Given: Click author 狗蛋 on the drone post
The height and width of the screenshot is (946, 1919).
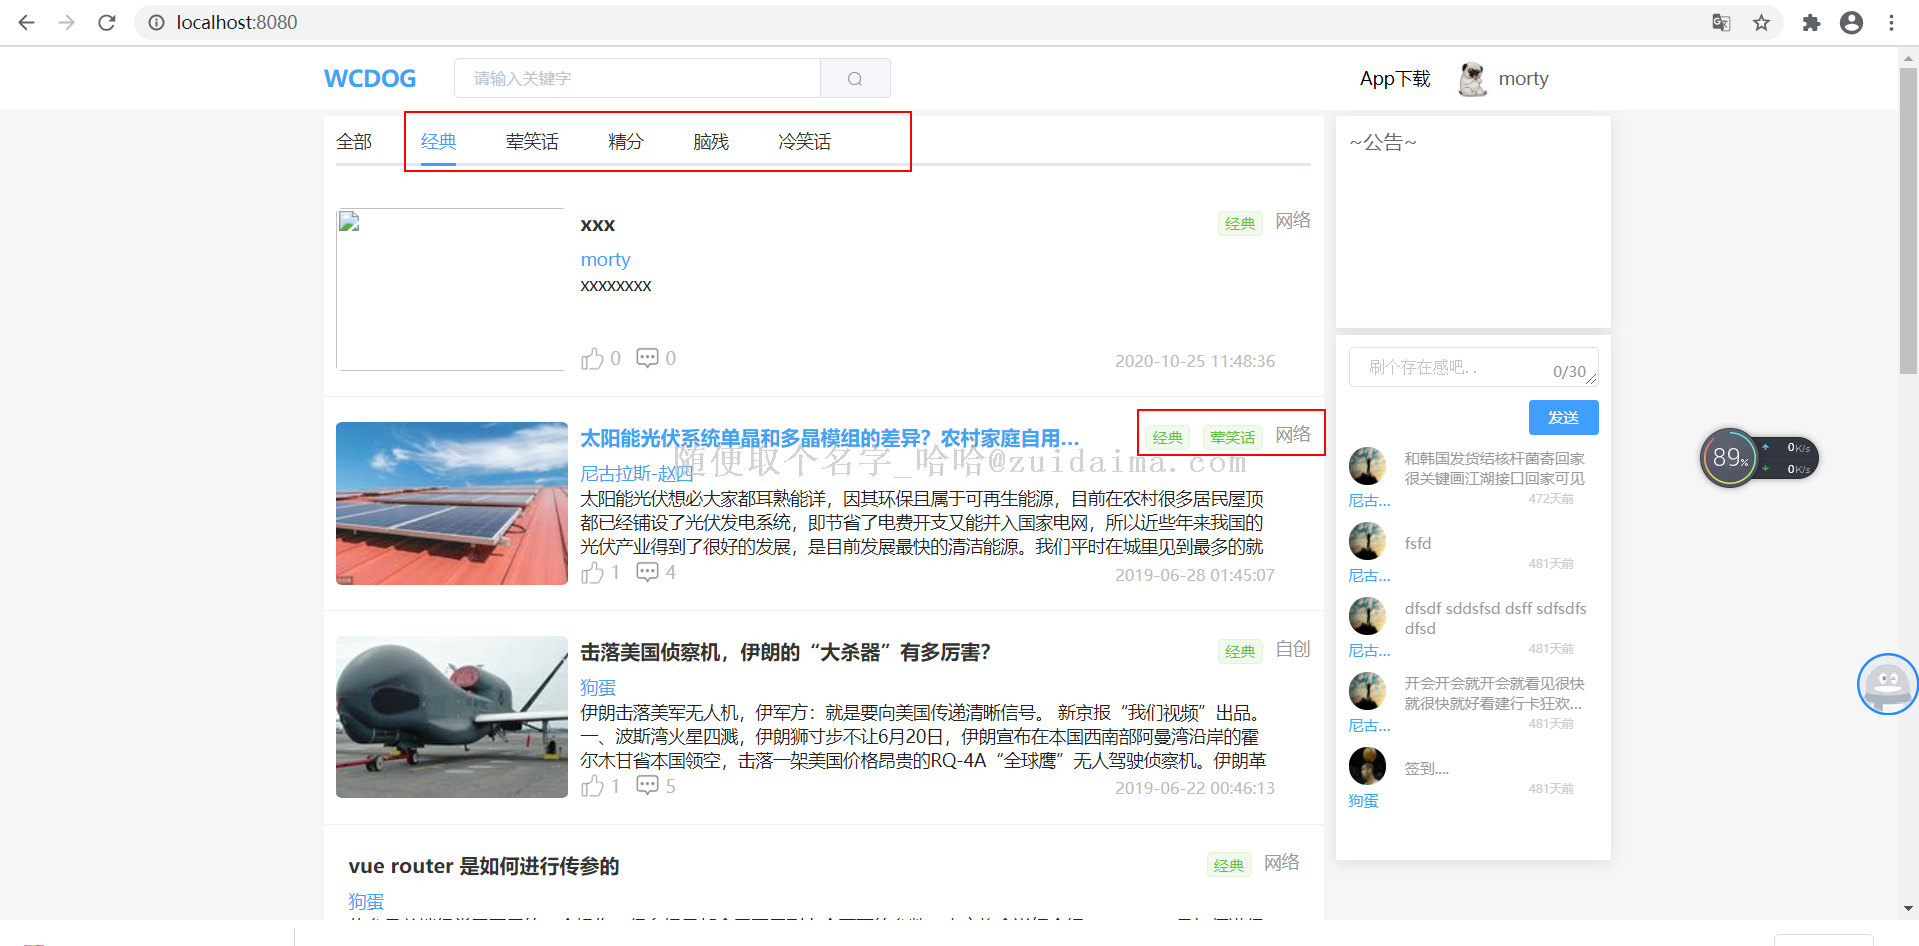Looking at the screenshot, I should [x=598, y=687].
